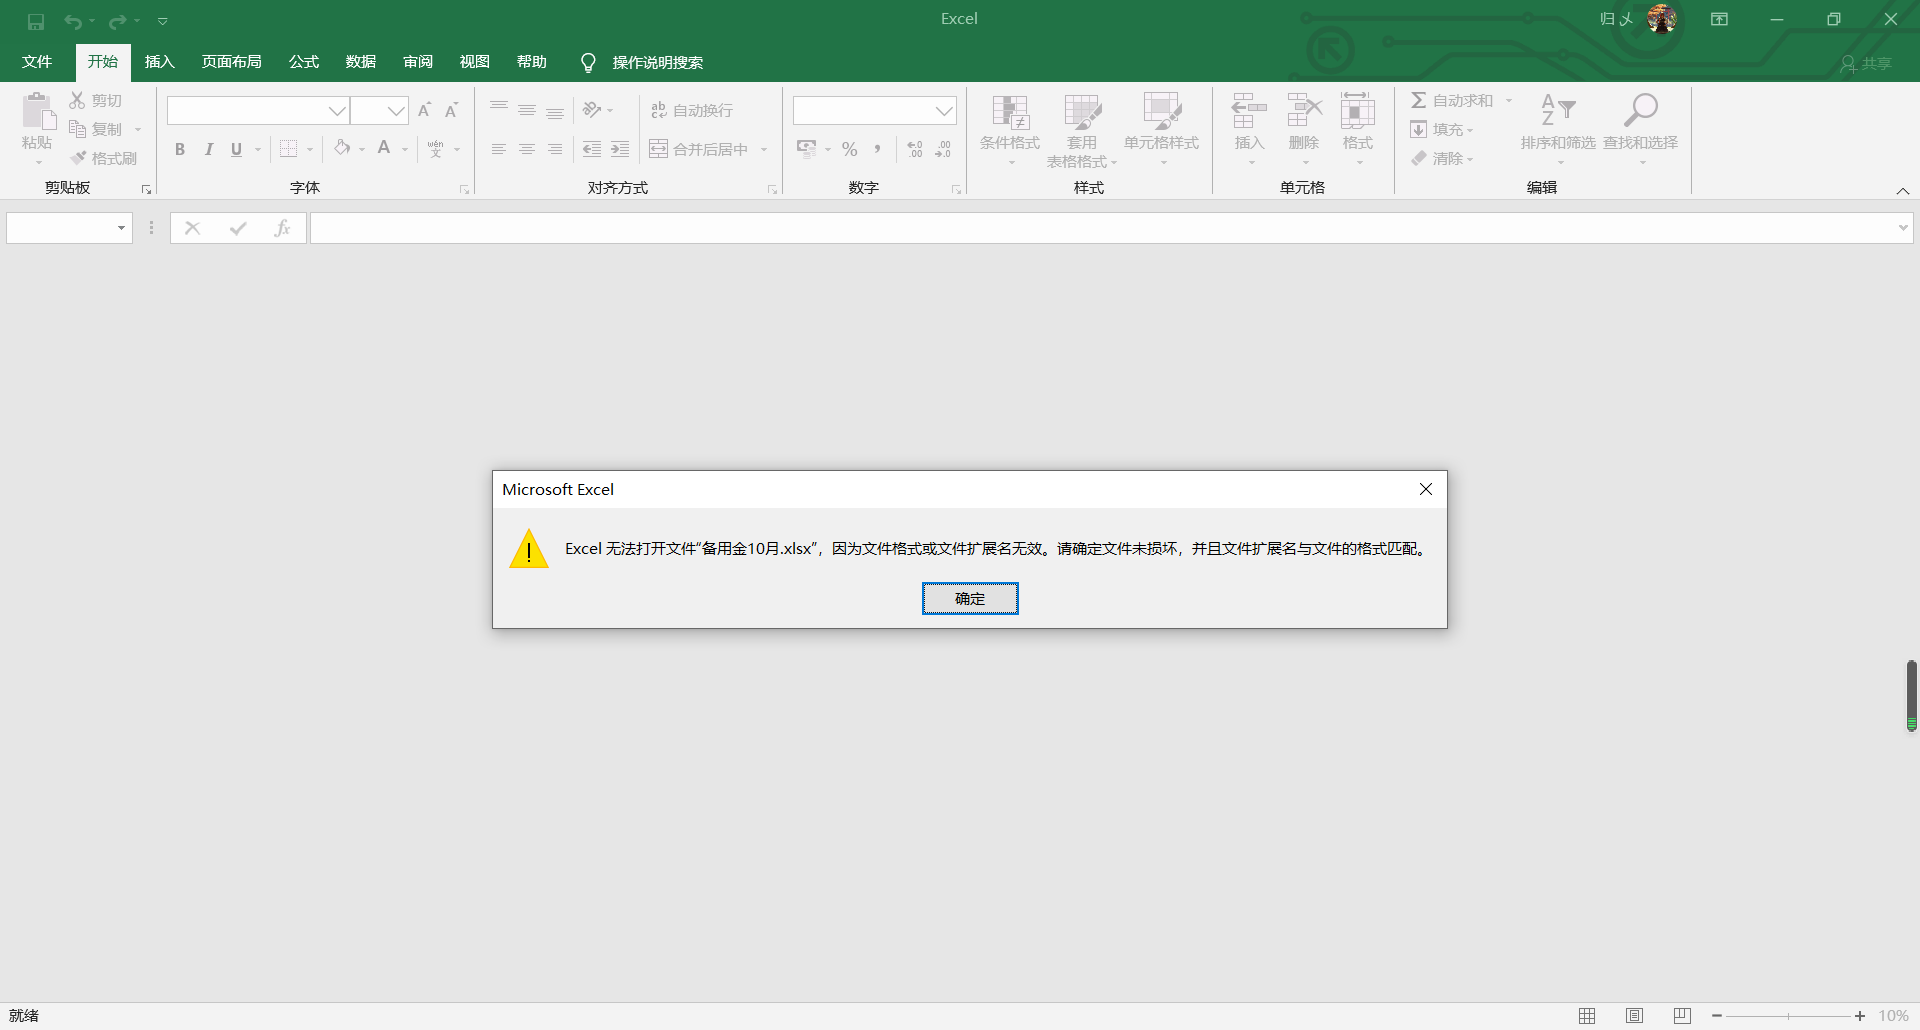Switch to the 数据 Data tab

pyautogui.click(x=361, y=62)
